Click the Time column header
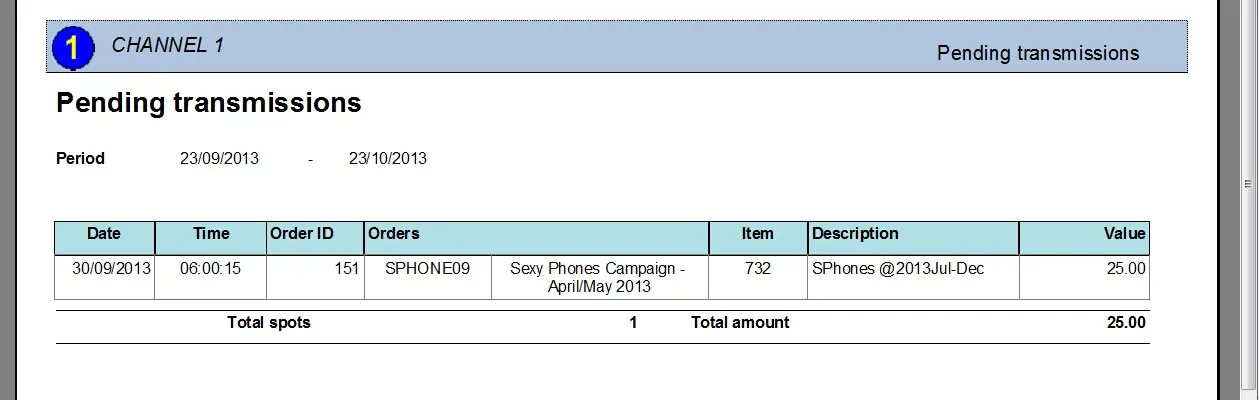Viewport: 1259px width, 400px height. pos(211,234)
